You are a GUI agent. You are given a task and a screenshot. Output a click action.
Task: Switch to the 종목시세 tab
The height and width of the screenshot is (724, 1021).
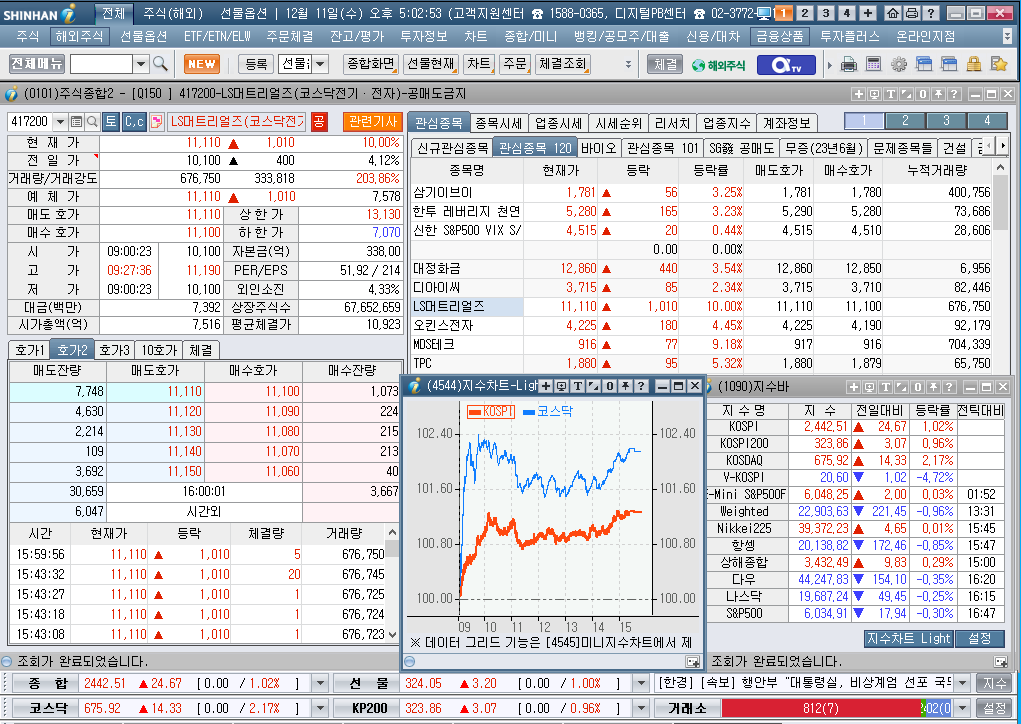(498, 123)
